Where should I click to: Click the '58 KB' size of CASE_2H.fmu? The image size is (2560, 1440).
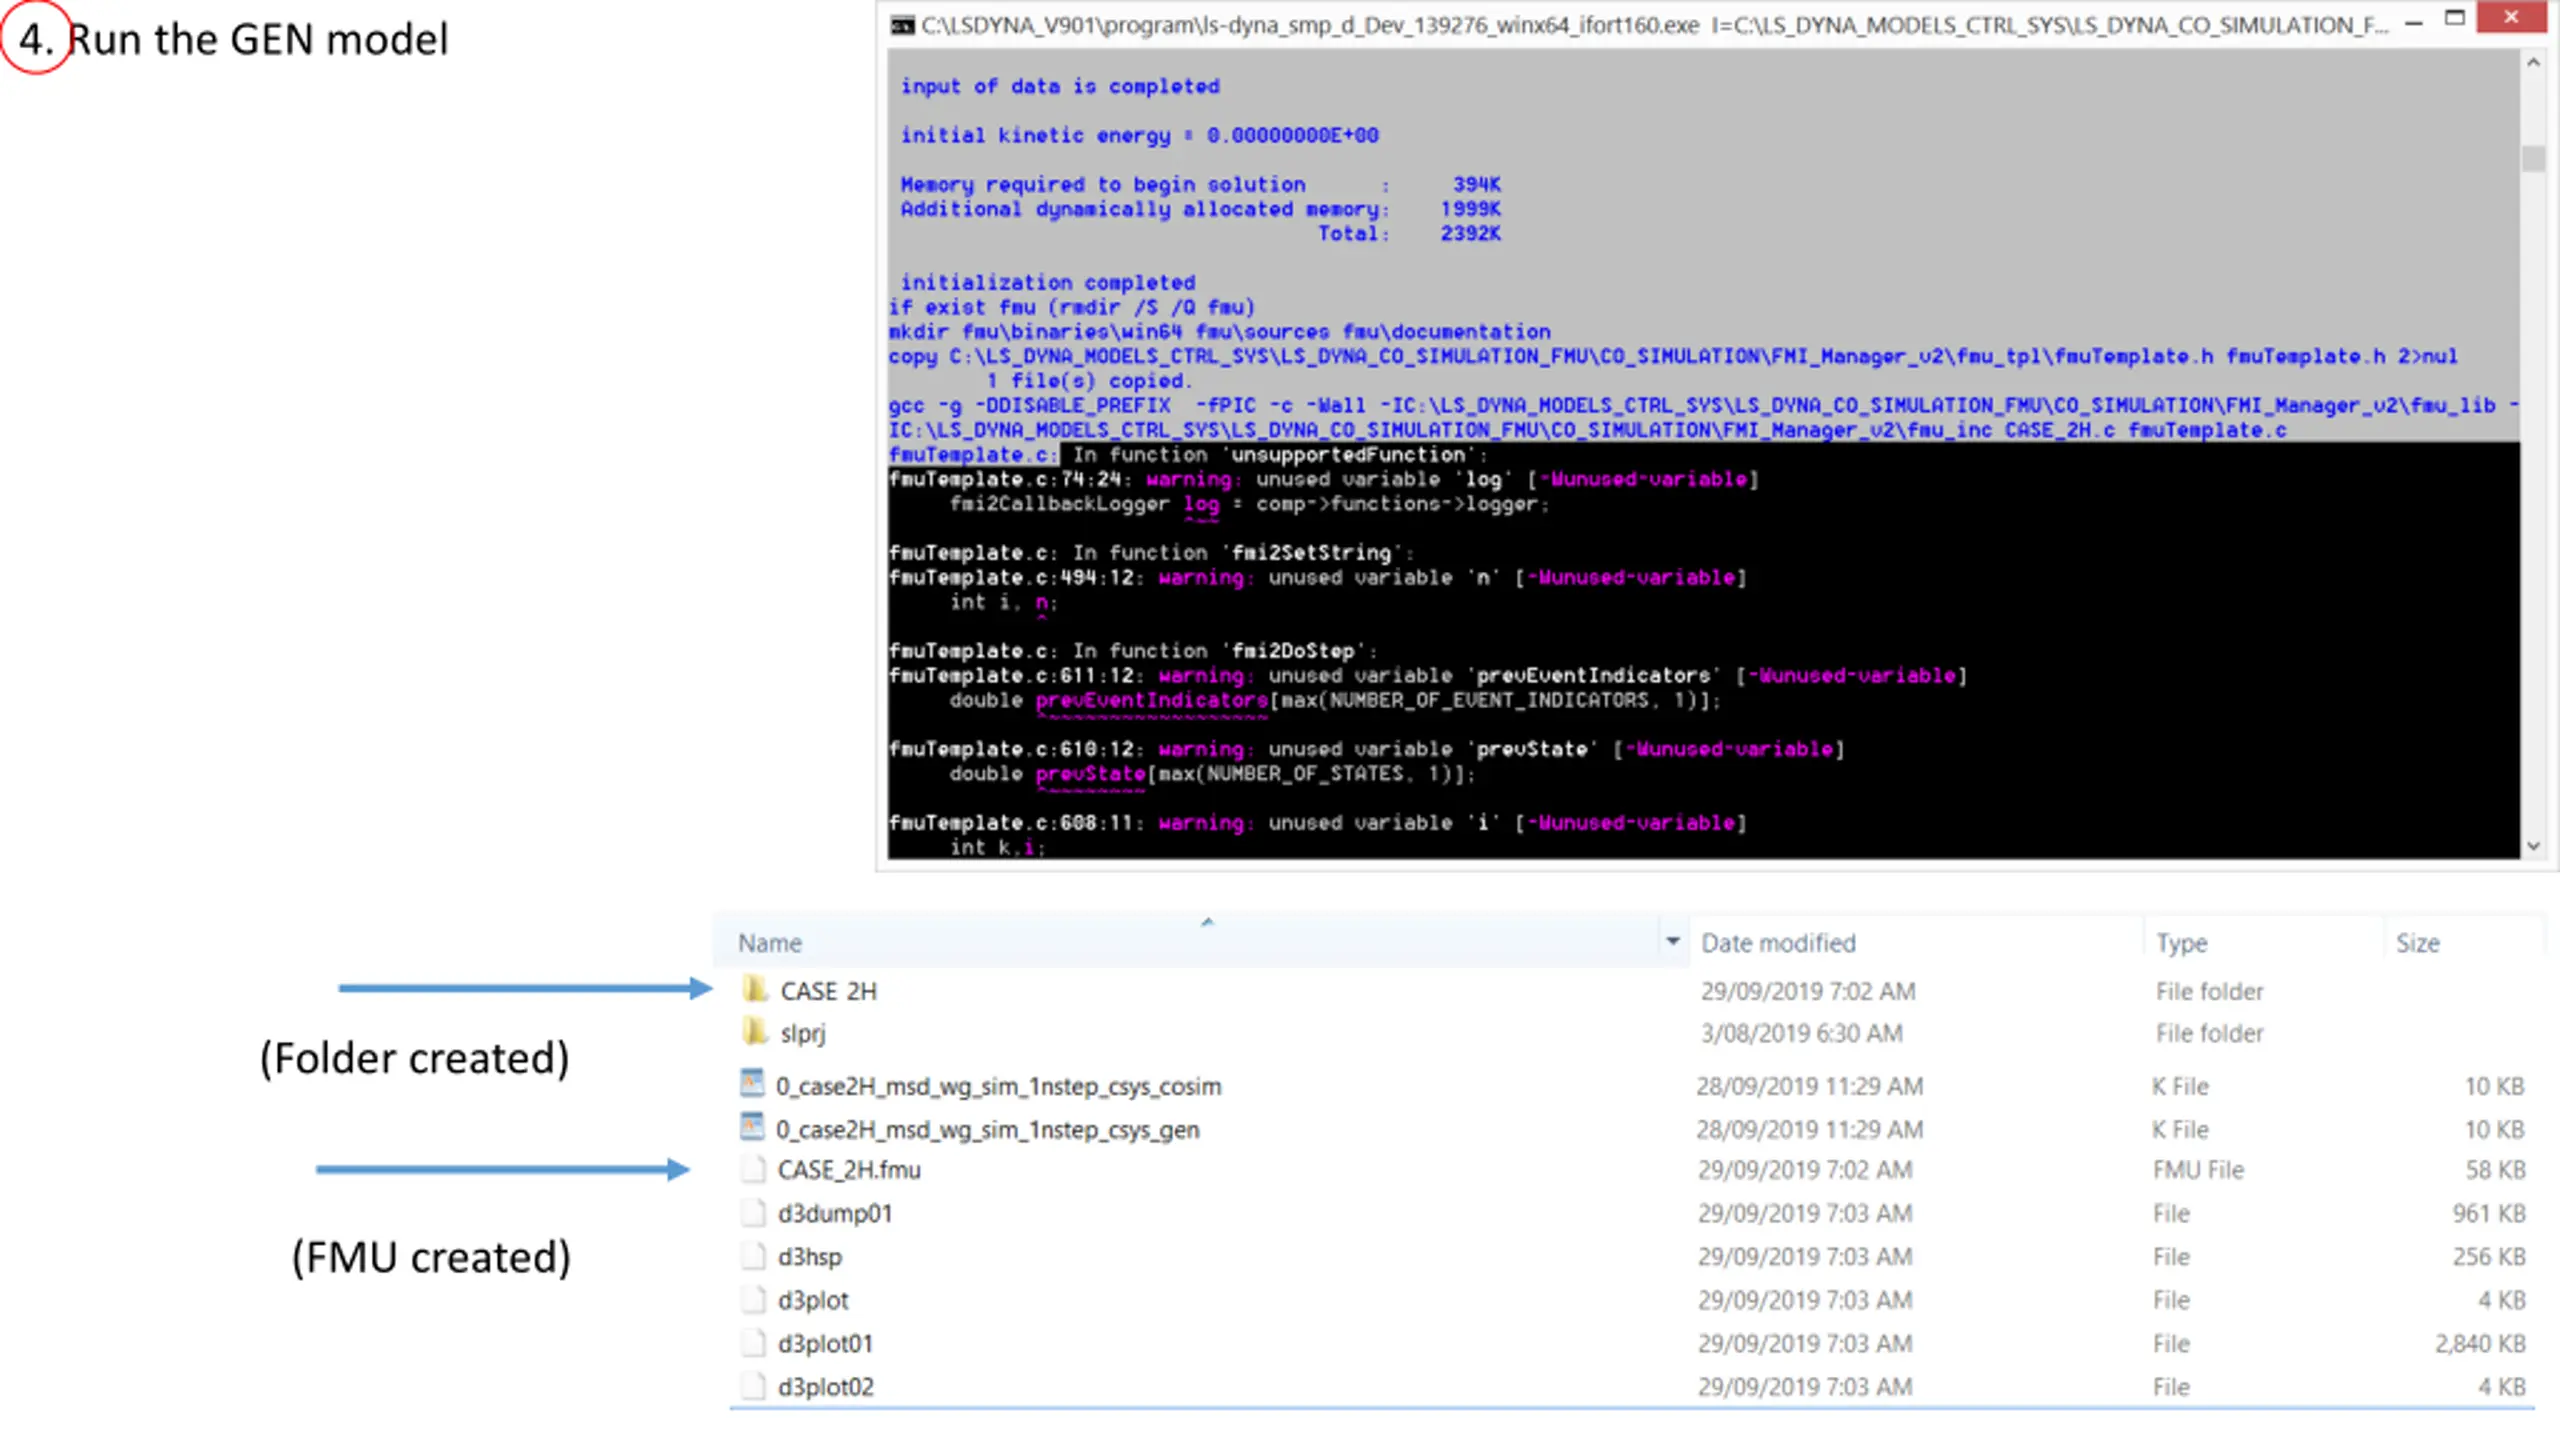pos(2495,1170)
